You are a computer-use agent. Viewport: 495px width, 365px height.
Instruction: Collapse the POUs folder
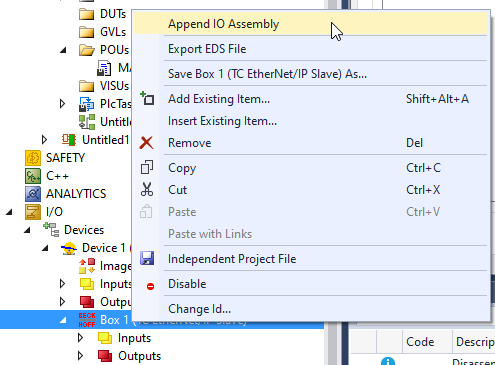pyautogui.click(x=63, y=50)
